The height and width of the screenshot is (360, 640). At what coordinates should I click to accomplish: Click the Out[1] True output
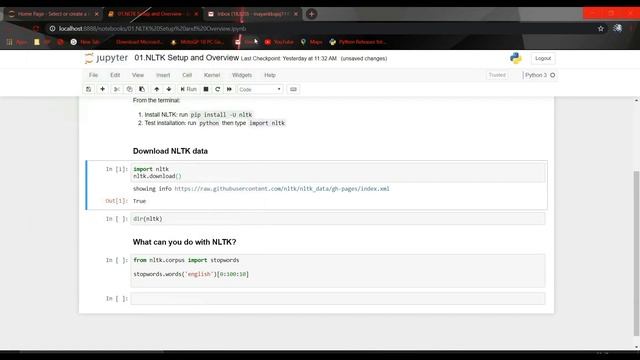[139, 201]
